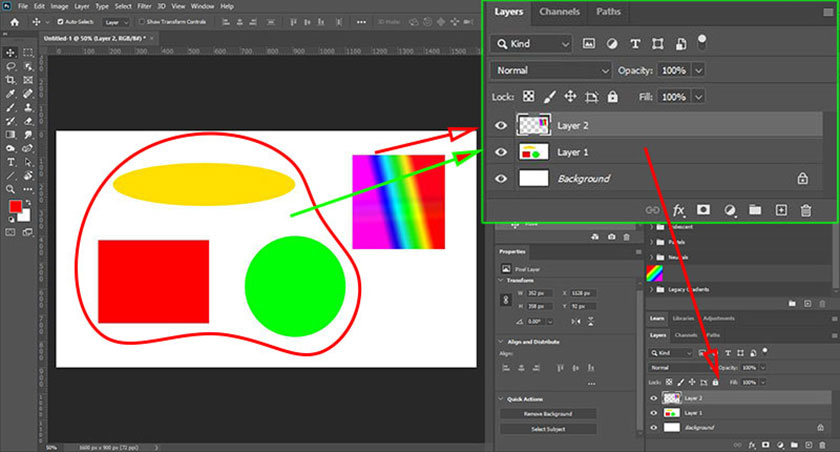The image size is (840, 452).
Task: Switch to Channels tab in enlarged panel
Action: tap(559, 12)
